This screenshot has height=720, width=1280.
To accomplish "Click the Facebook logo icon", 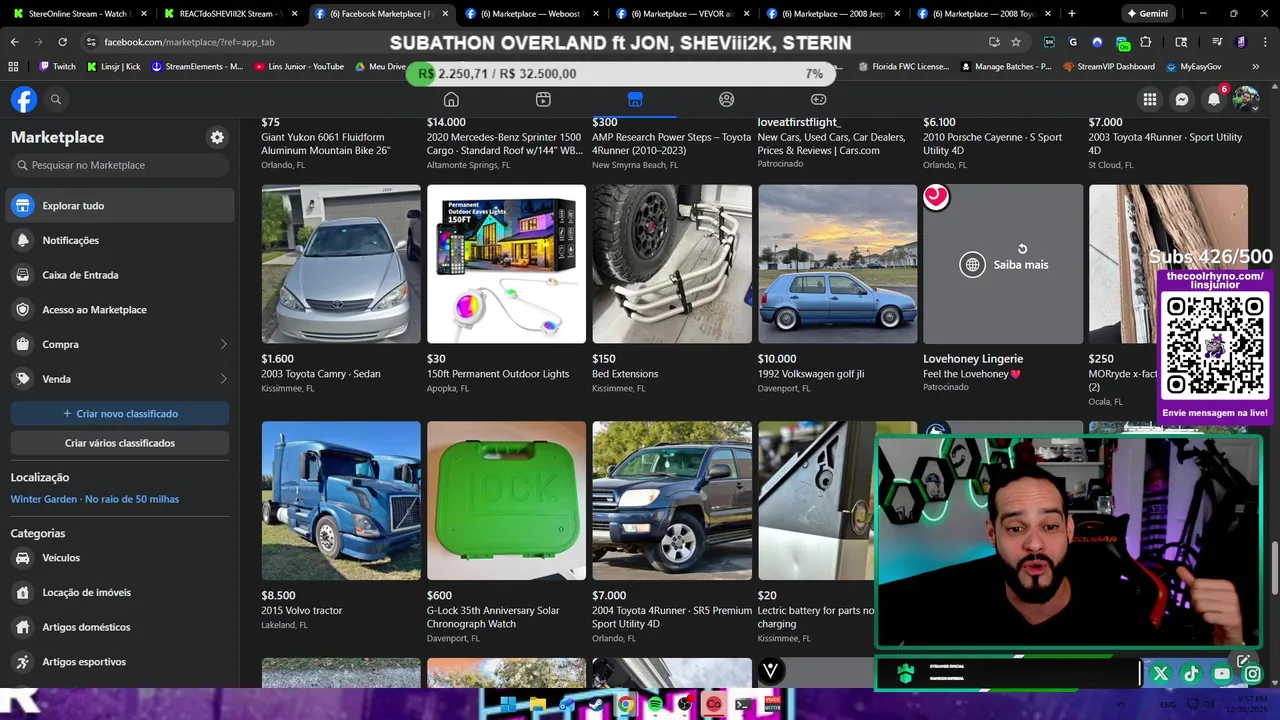I will tap(24, 99).
